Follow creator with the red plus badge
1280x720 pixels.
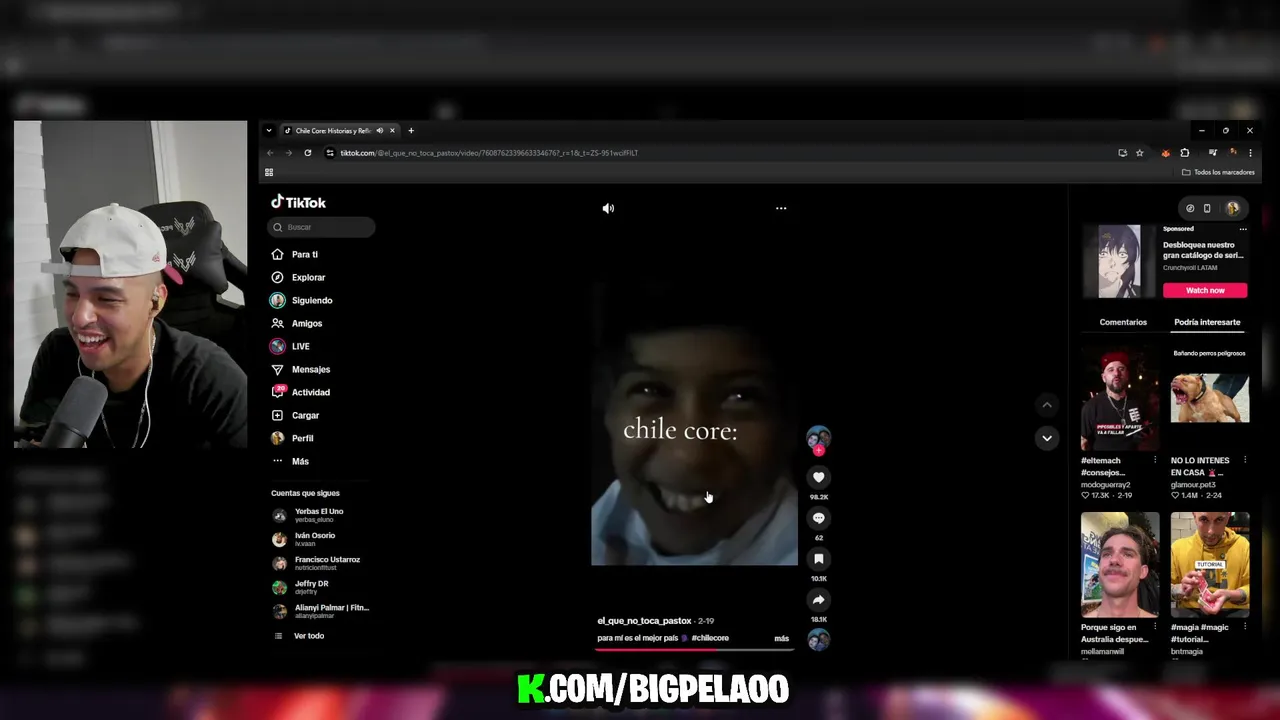click(818, 451)
